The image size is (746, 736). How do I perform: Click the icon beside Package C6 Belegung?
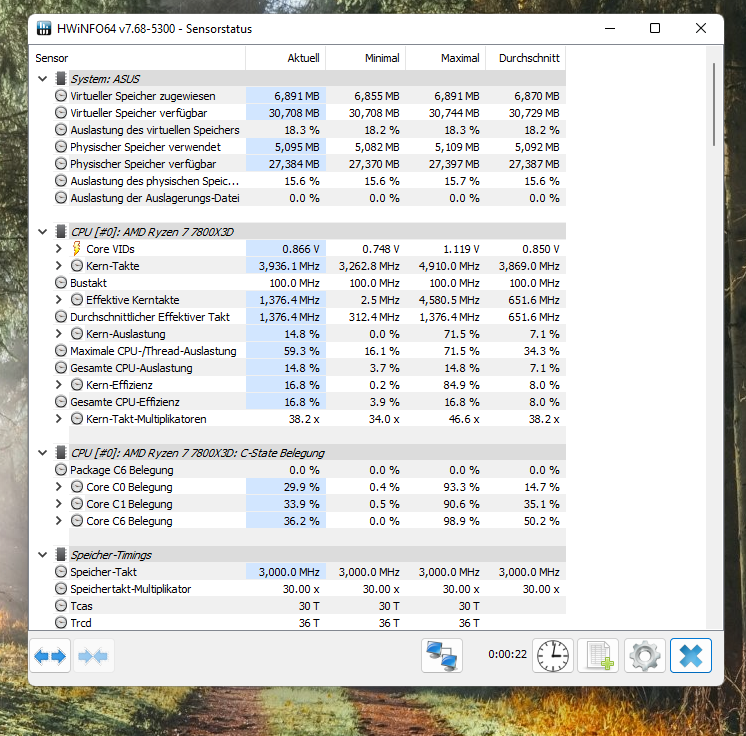pyautogui.click(x=61, y=470)
